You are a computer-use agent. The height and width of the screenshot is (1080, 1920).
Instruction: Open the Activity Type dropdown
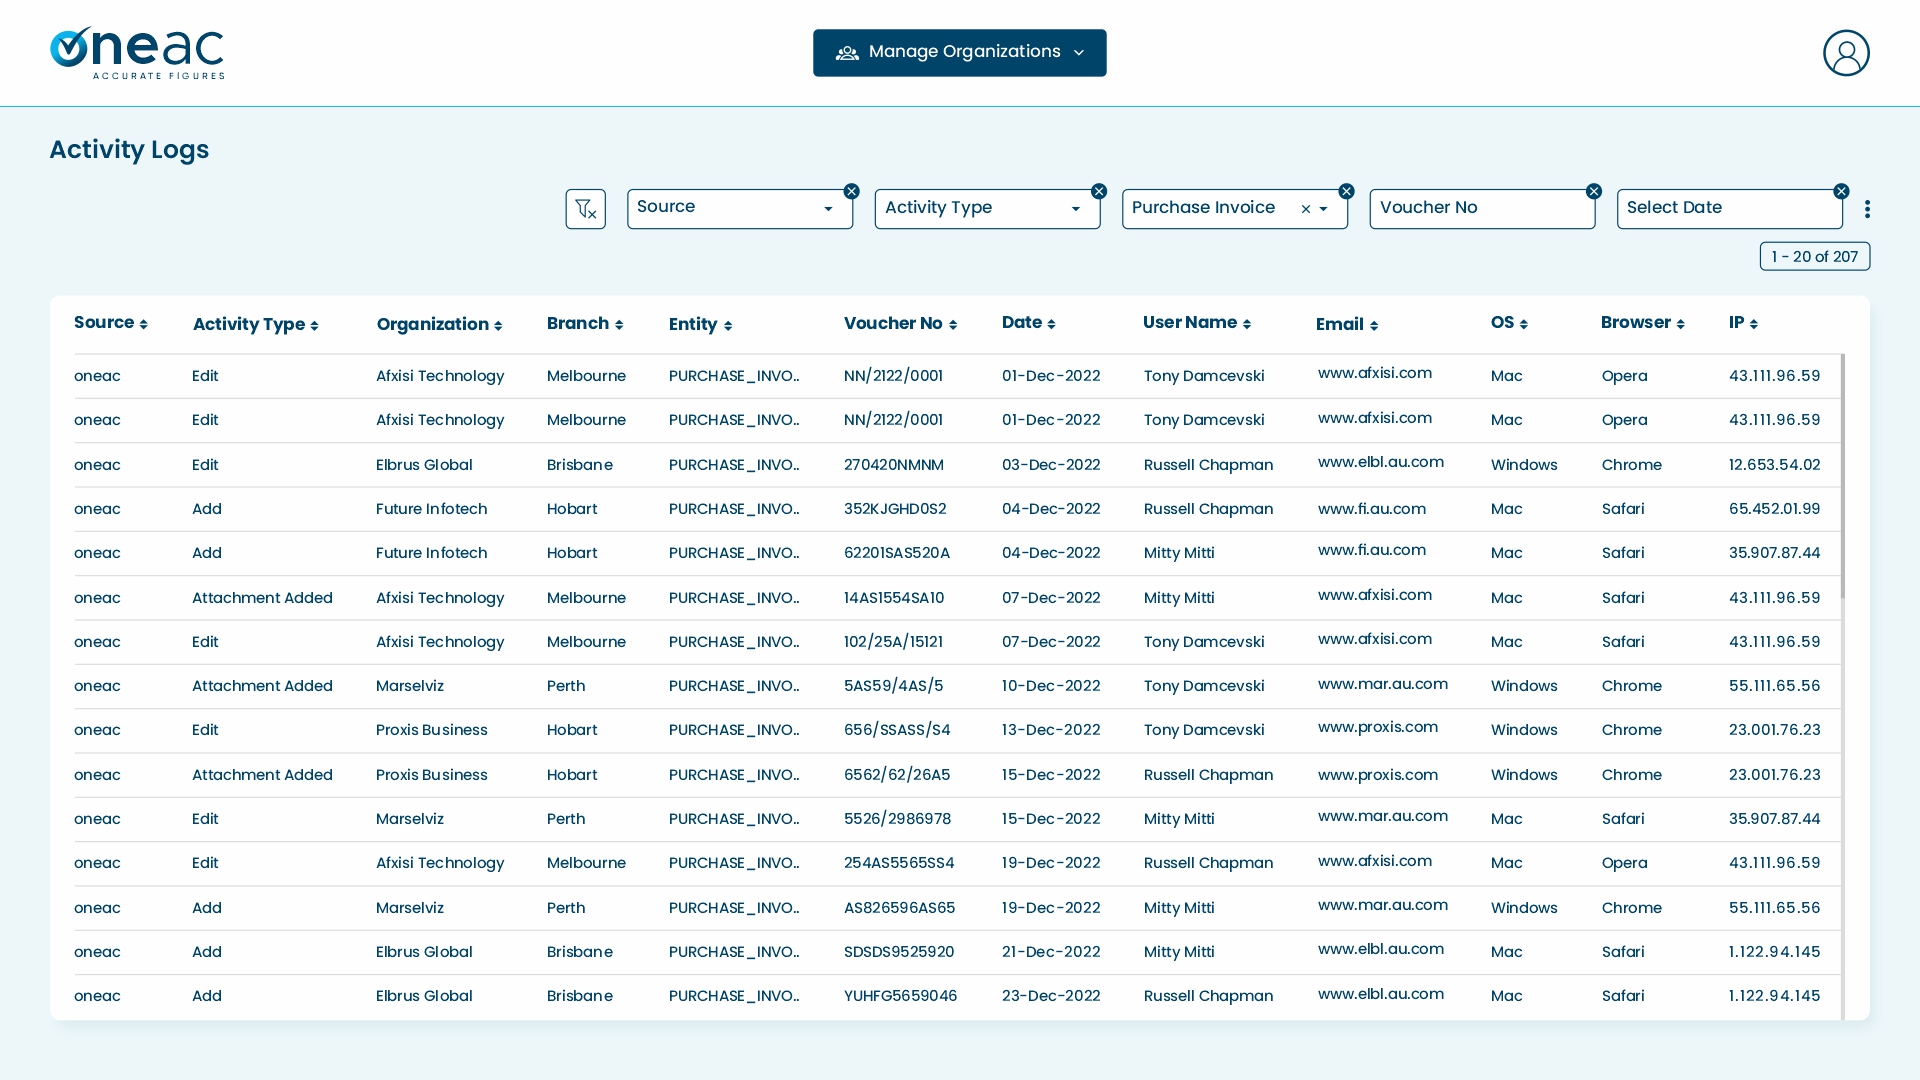point(987,208)
